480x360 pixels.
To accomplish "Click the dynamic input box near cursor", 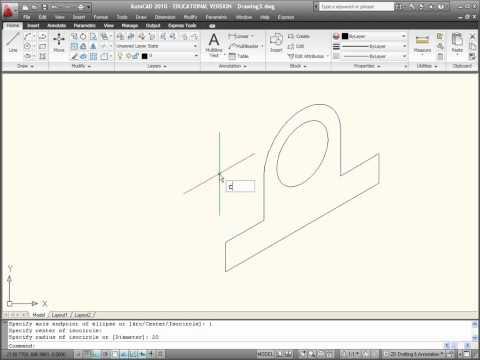I will 240,186.
